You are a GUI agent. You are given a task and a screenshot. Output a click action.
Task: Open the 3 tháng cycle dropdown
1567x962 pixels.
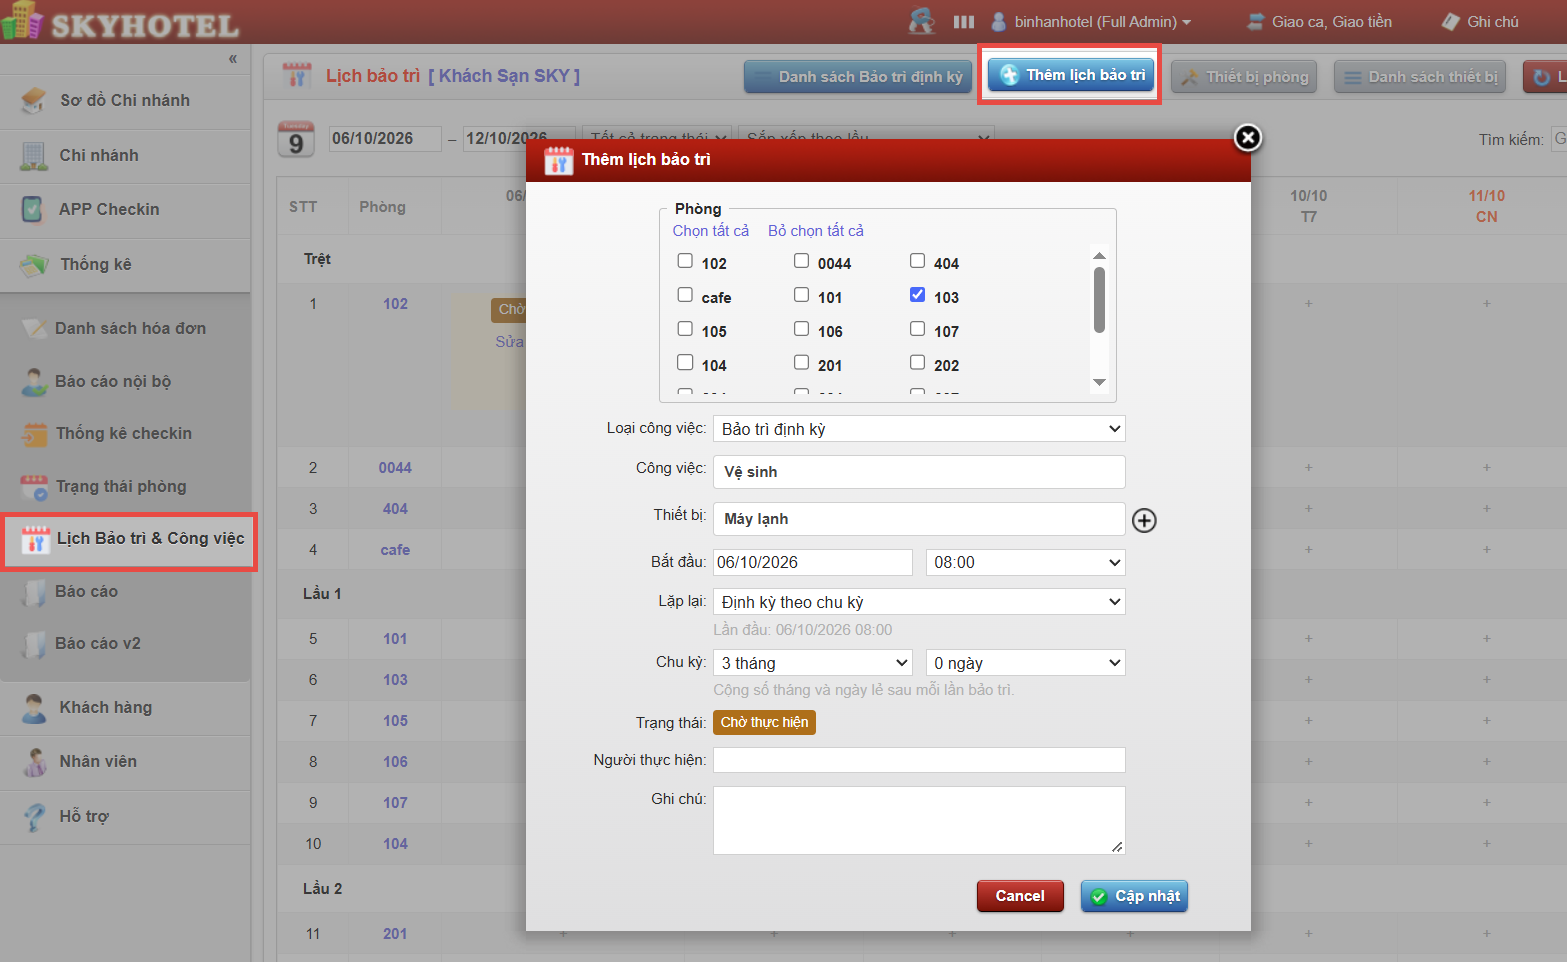[813, 663]
